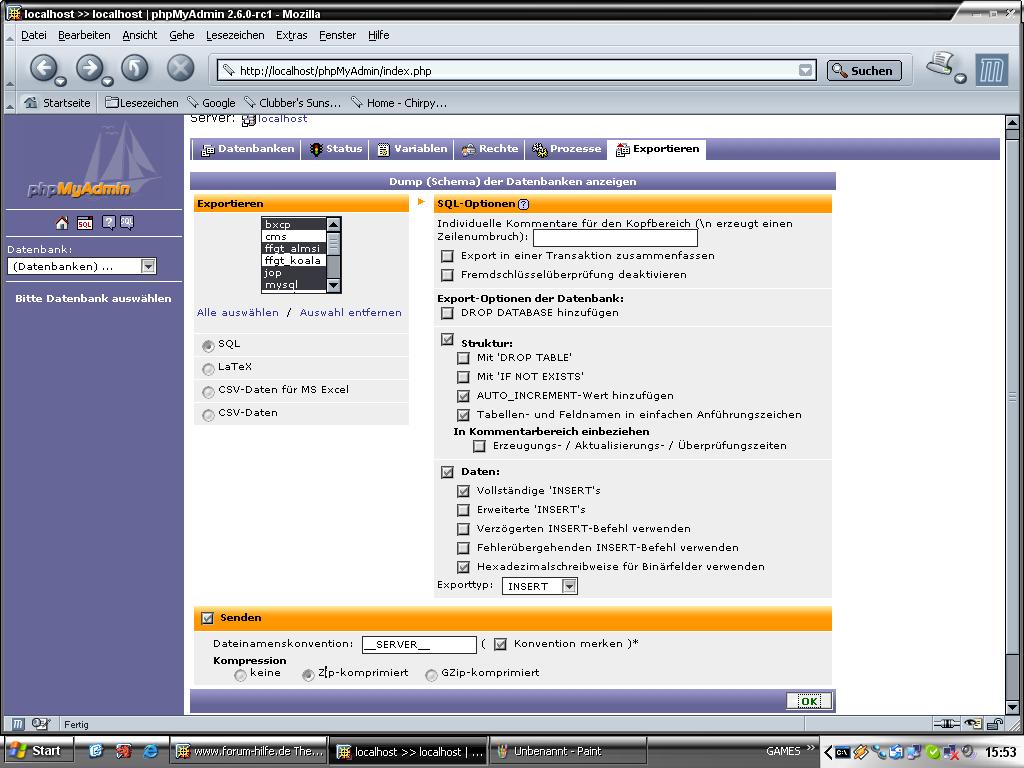Open the SQL query window icon

pos(85,223)
